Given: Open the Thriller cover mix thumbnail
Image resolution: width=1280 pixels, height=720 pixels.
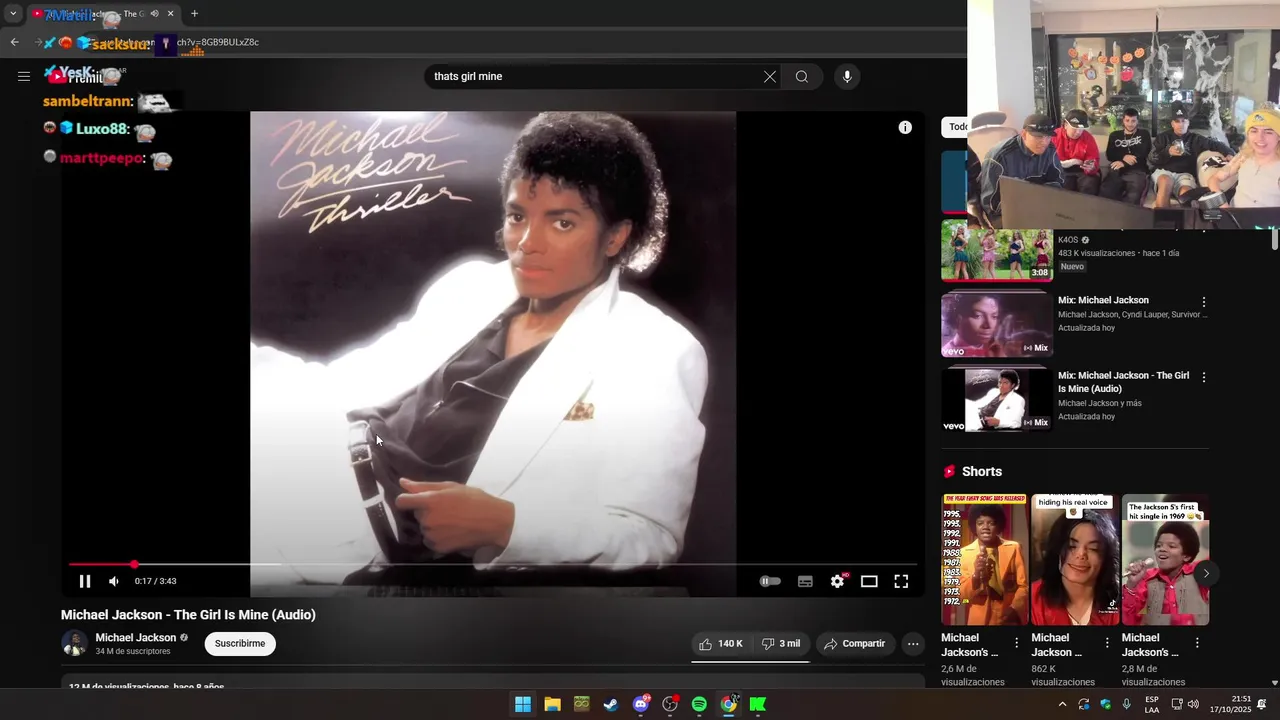Looking at the screenshot, I should pos(997,399).
